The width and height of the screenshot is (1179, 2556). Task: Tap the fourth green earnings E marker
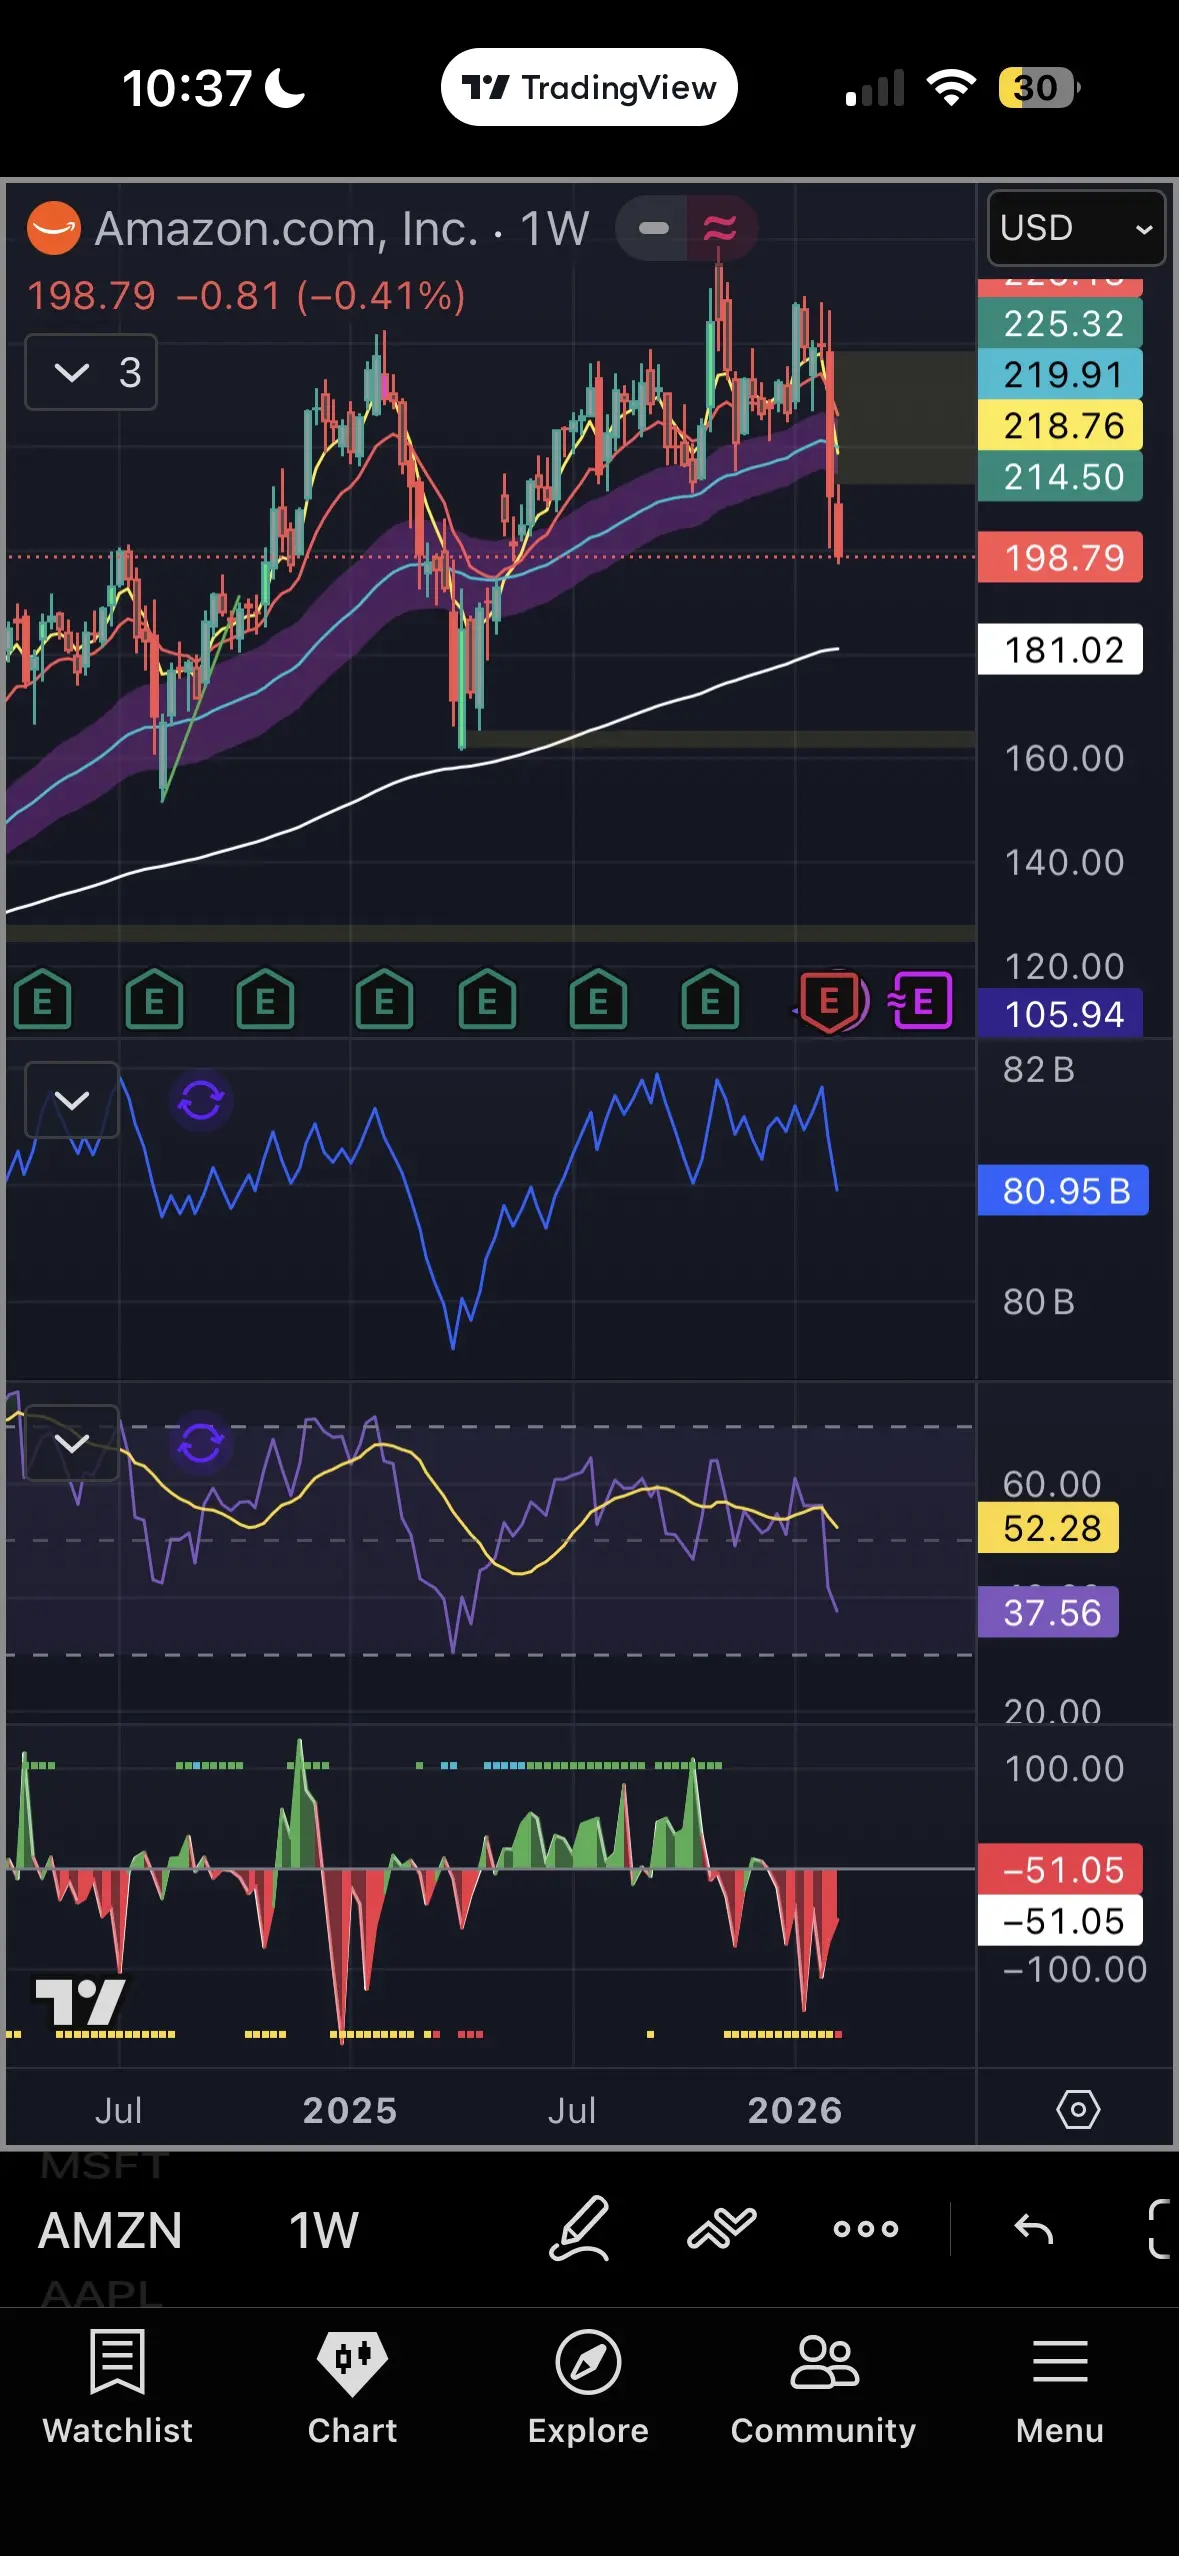point(384,1000)
